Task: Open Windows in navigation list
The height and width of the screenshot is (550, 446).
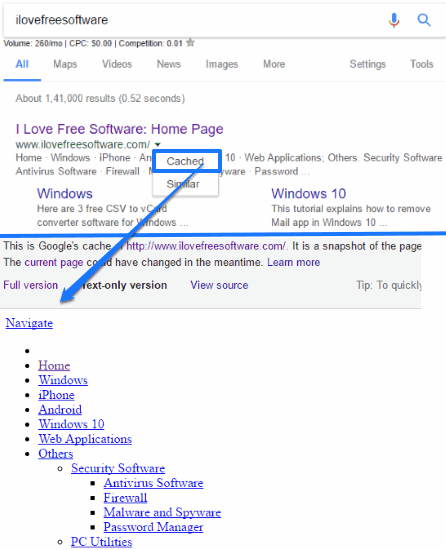Action: coord(63,380)
